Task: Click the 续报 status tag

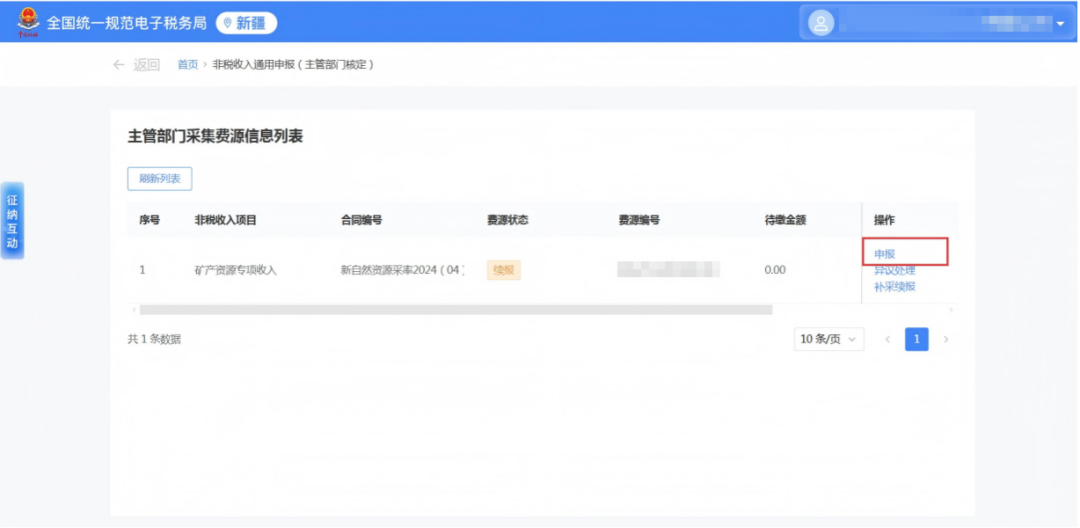Action: pyautogui.click(x=503, y=271)
